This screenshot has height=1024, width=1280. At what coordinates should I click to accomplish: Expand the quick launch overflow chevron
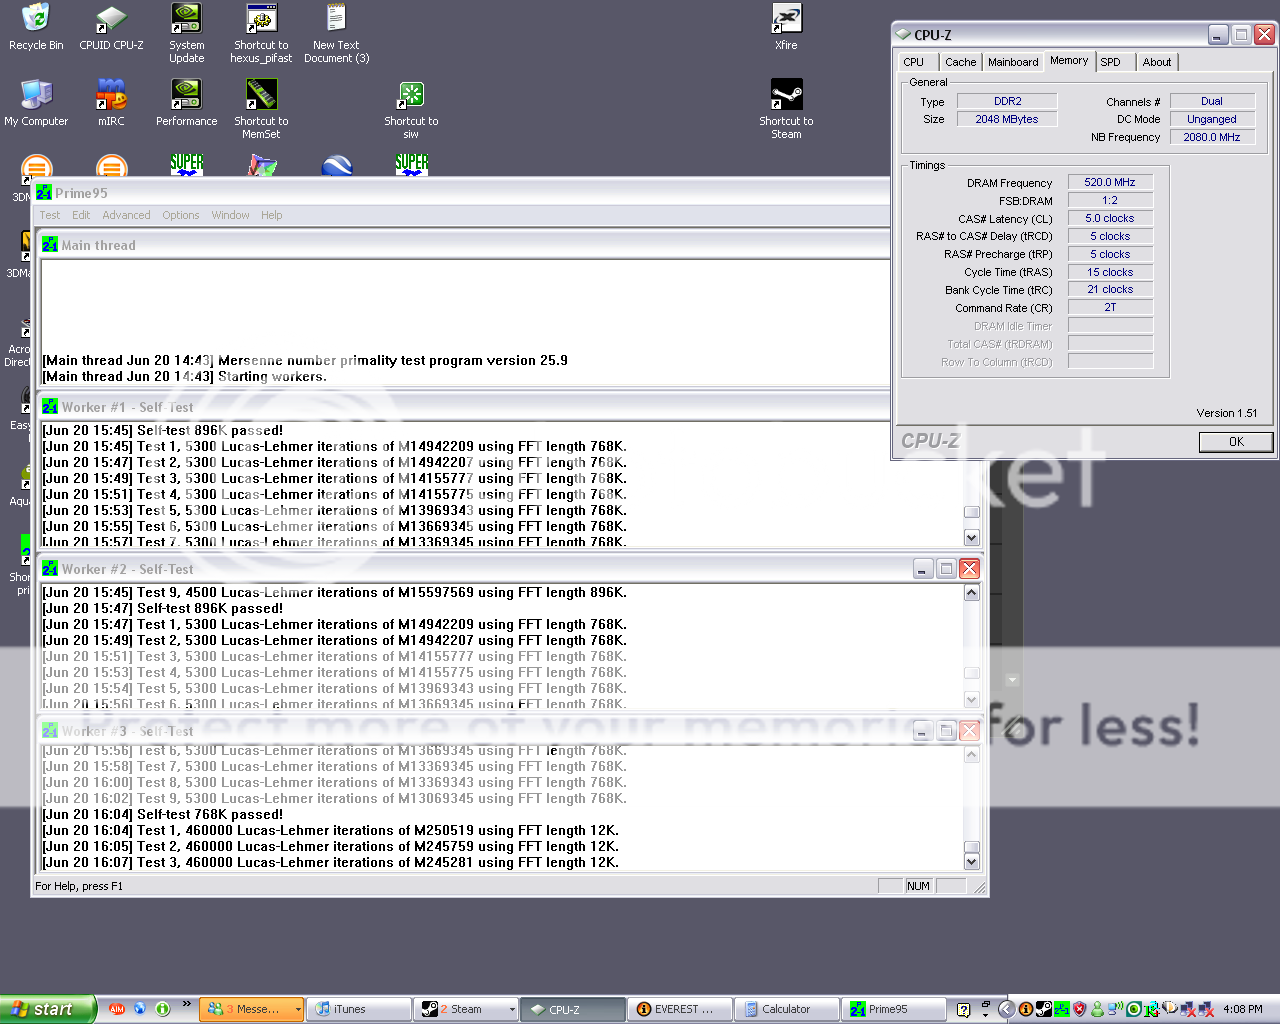pyautogui.click(x=186, y=1004)
